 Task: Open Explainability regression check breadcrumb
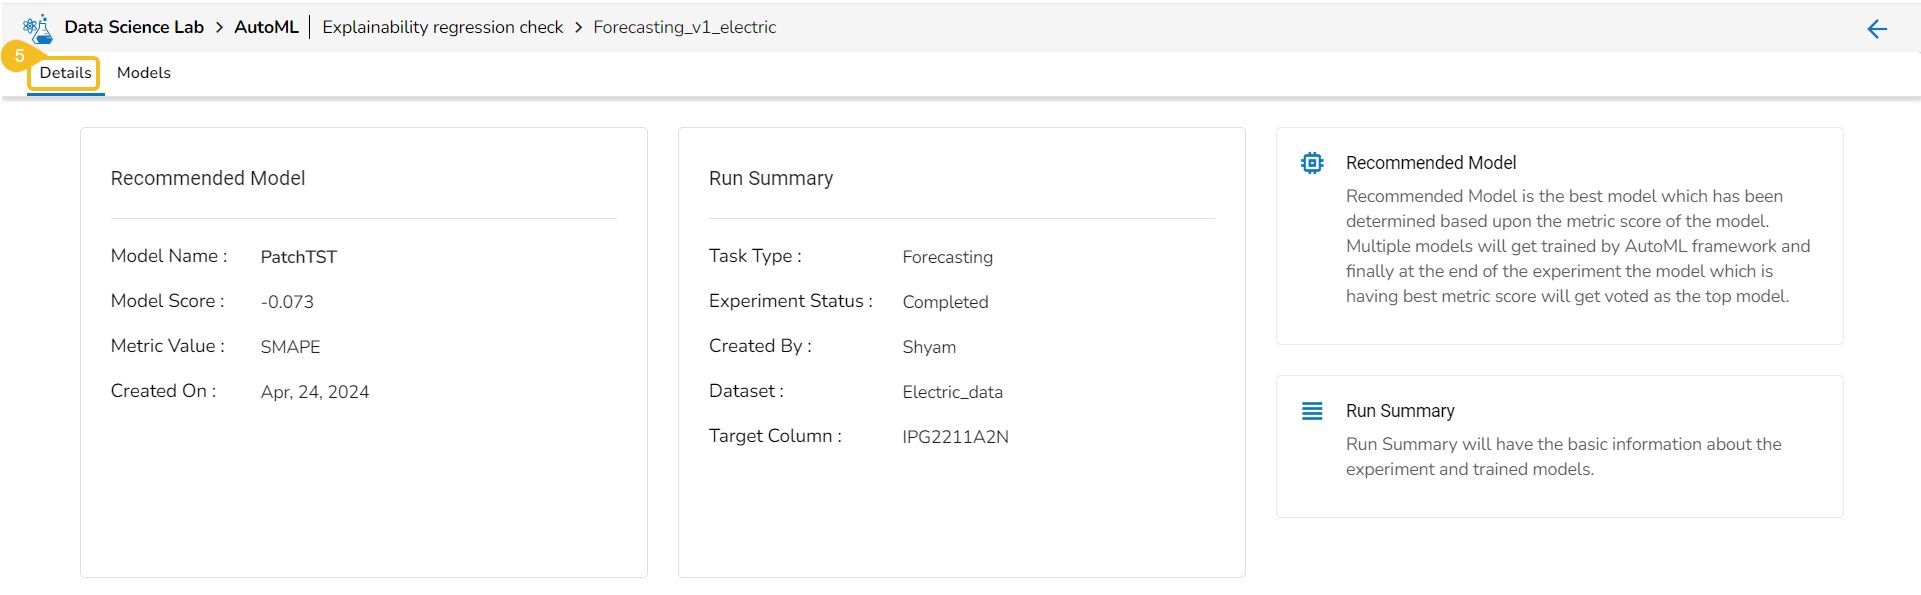[442, 27]
